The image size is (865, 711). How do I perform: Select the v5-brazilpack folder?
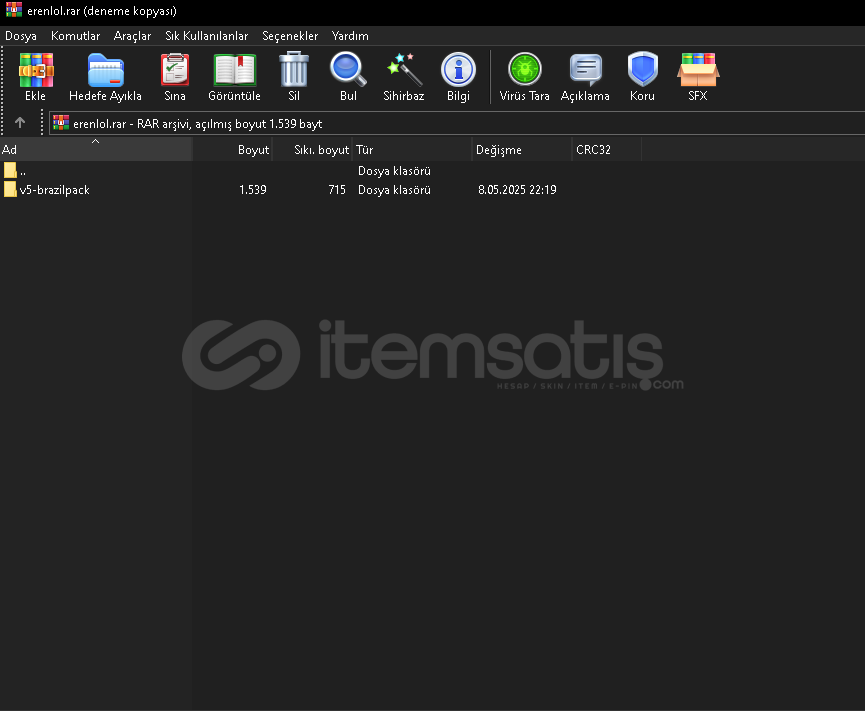click(54, 190)
